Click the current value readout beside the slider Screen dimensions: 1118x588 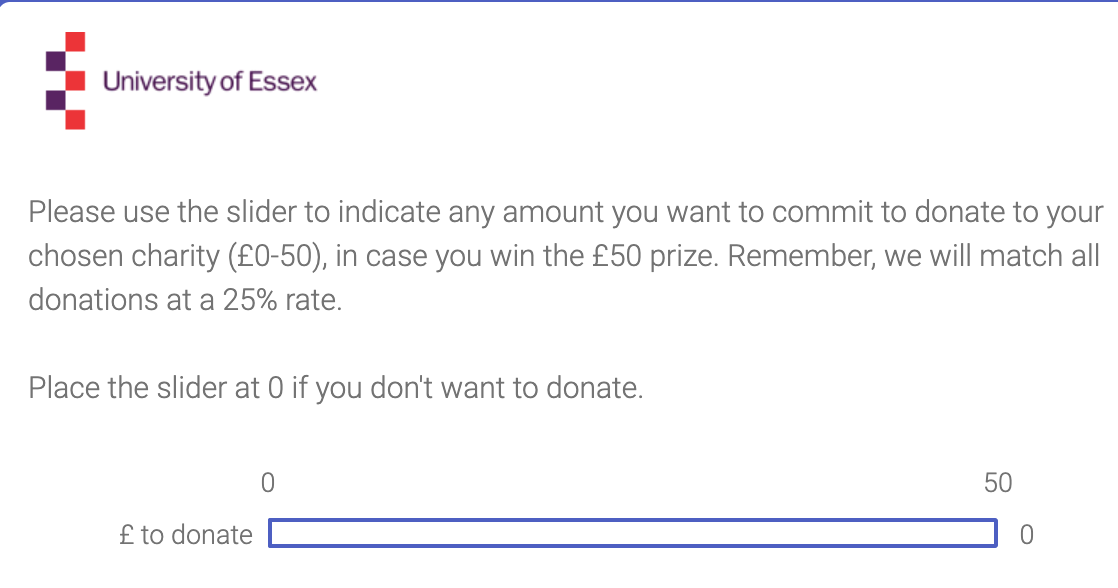(x=1026, y=535)
